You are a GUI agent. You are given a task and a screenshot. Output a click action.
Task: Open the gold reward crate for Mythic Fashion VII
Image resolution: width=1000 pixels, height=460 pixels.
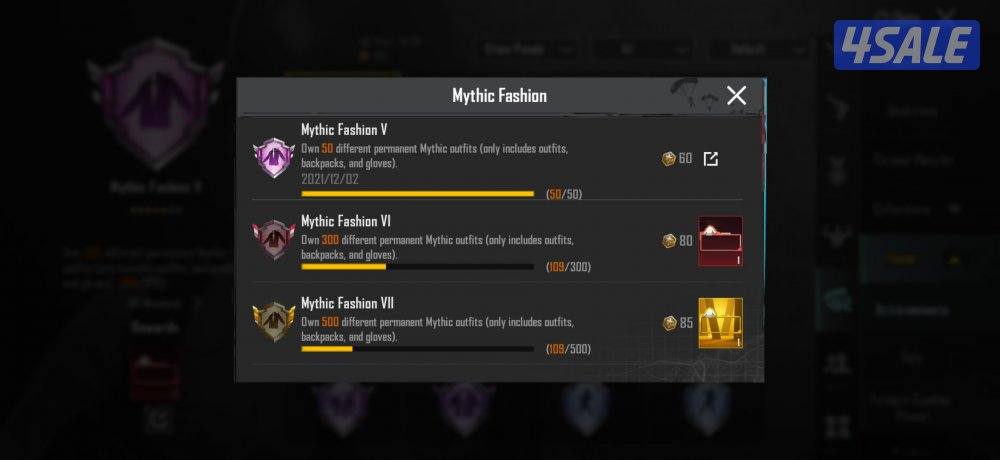[x=721, y=323]
